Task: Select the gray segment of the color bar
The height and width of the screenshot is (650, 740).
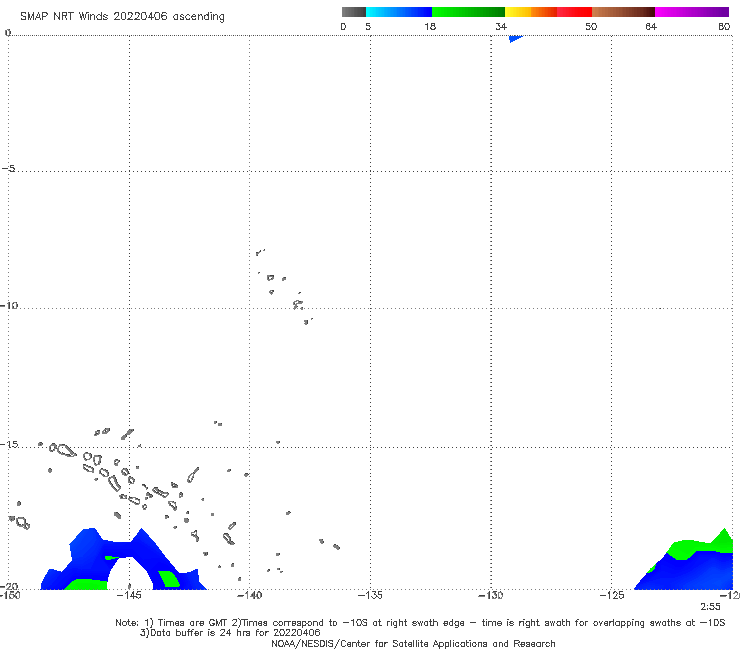Action: coord(354,12)
